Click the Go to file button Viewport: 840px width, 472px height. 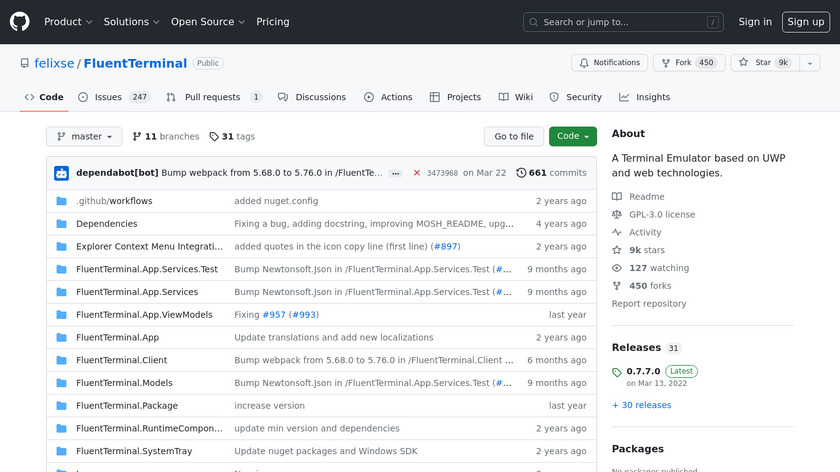coord(514,137)
